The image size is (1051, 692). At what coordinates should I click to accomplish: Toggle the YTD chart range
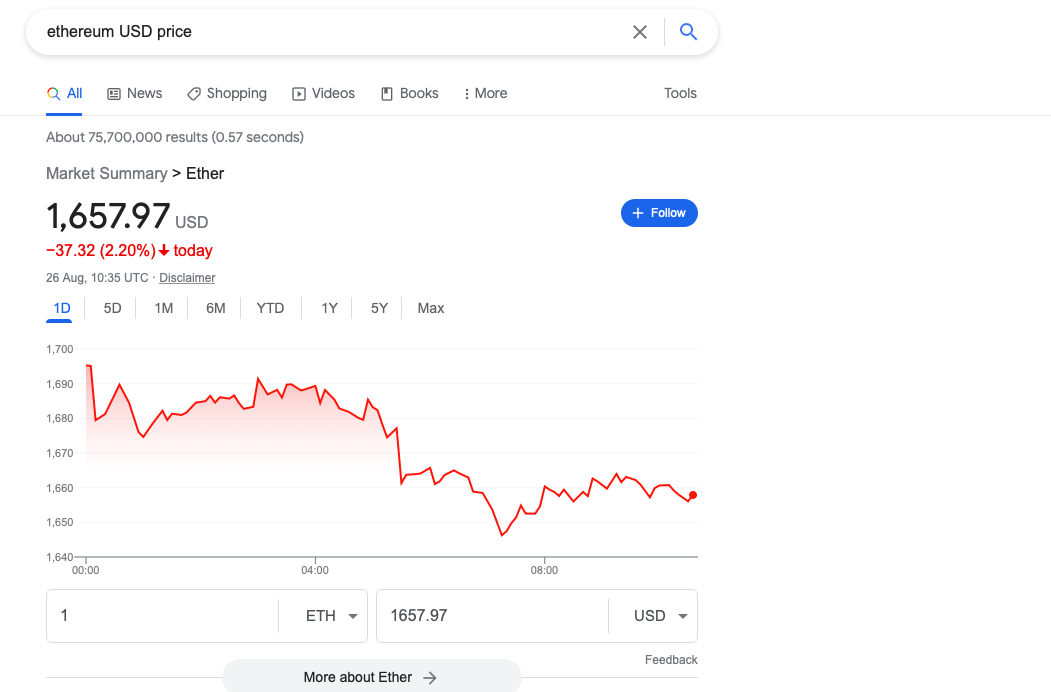(x=270, y=308)
